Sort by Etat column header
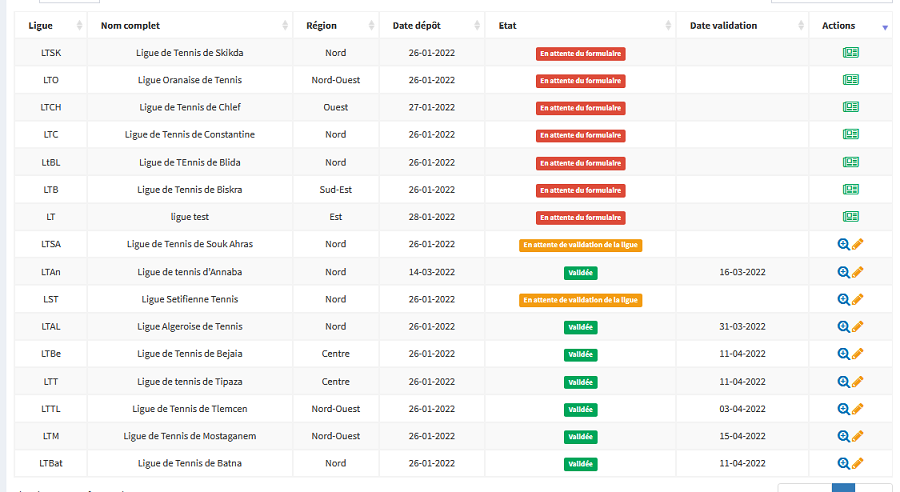The height and width of the screenshot is (492, 900). (x=580, y=25)
